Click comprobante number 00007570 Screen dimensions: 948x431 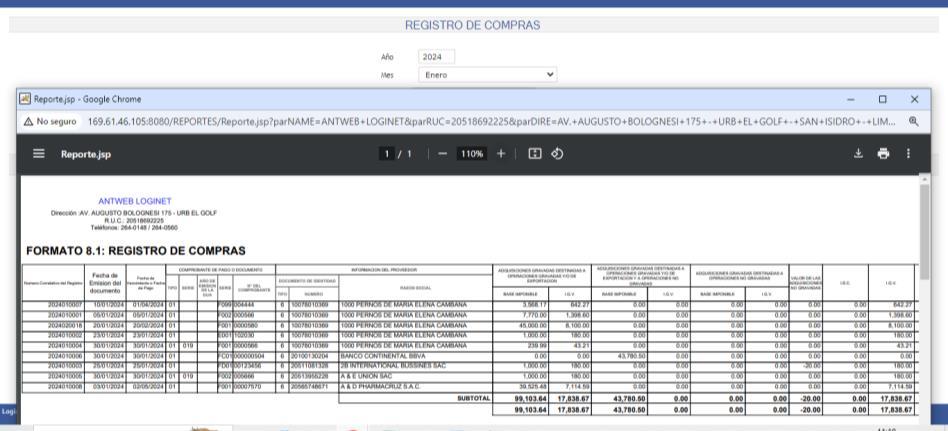tap(247, 386)
